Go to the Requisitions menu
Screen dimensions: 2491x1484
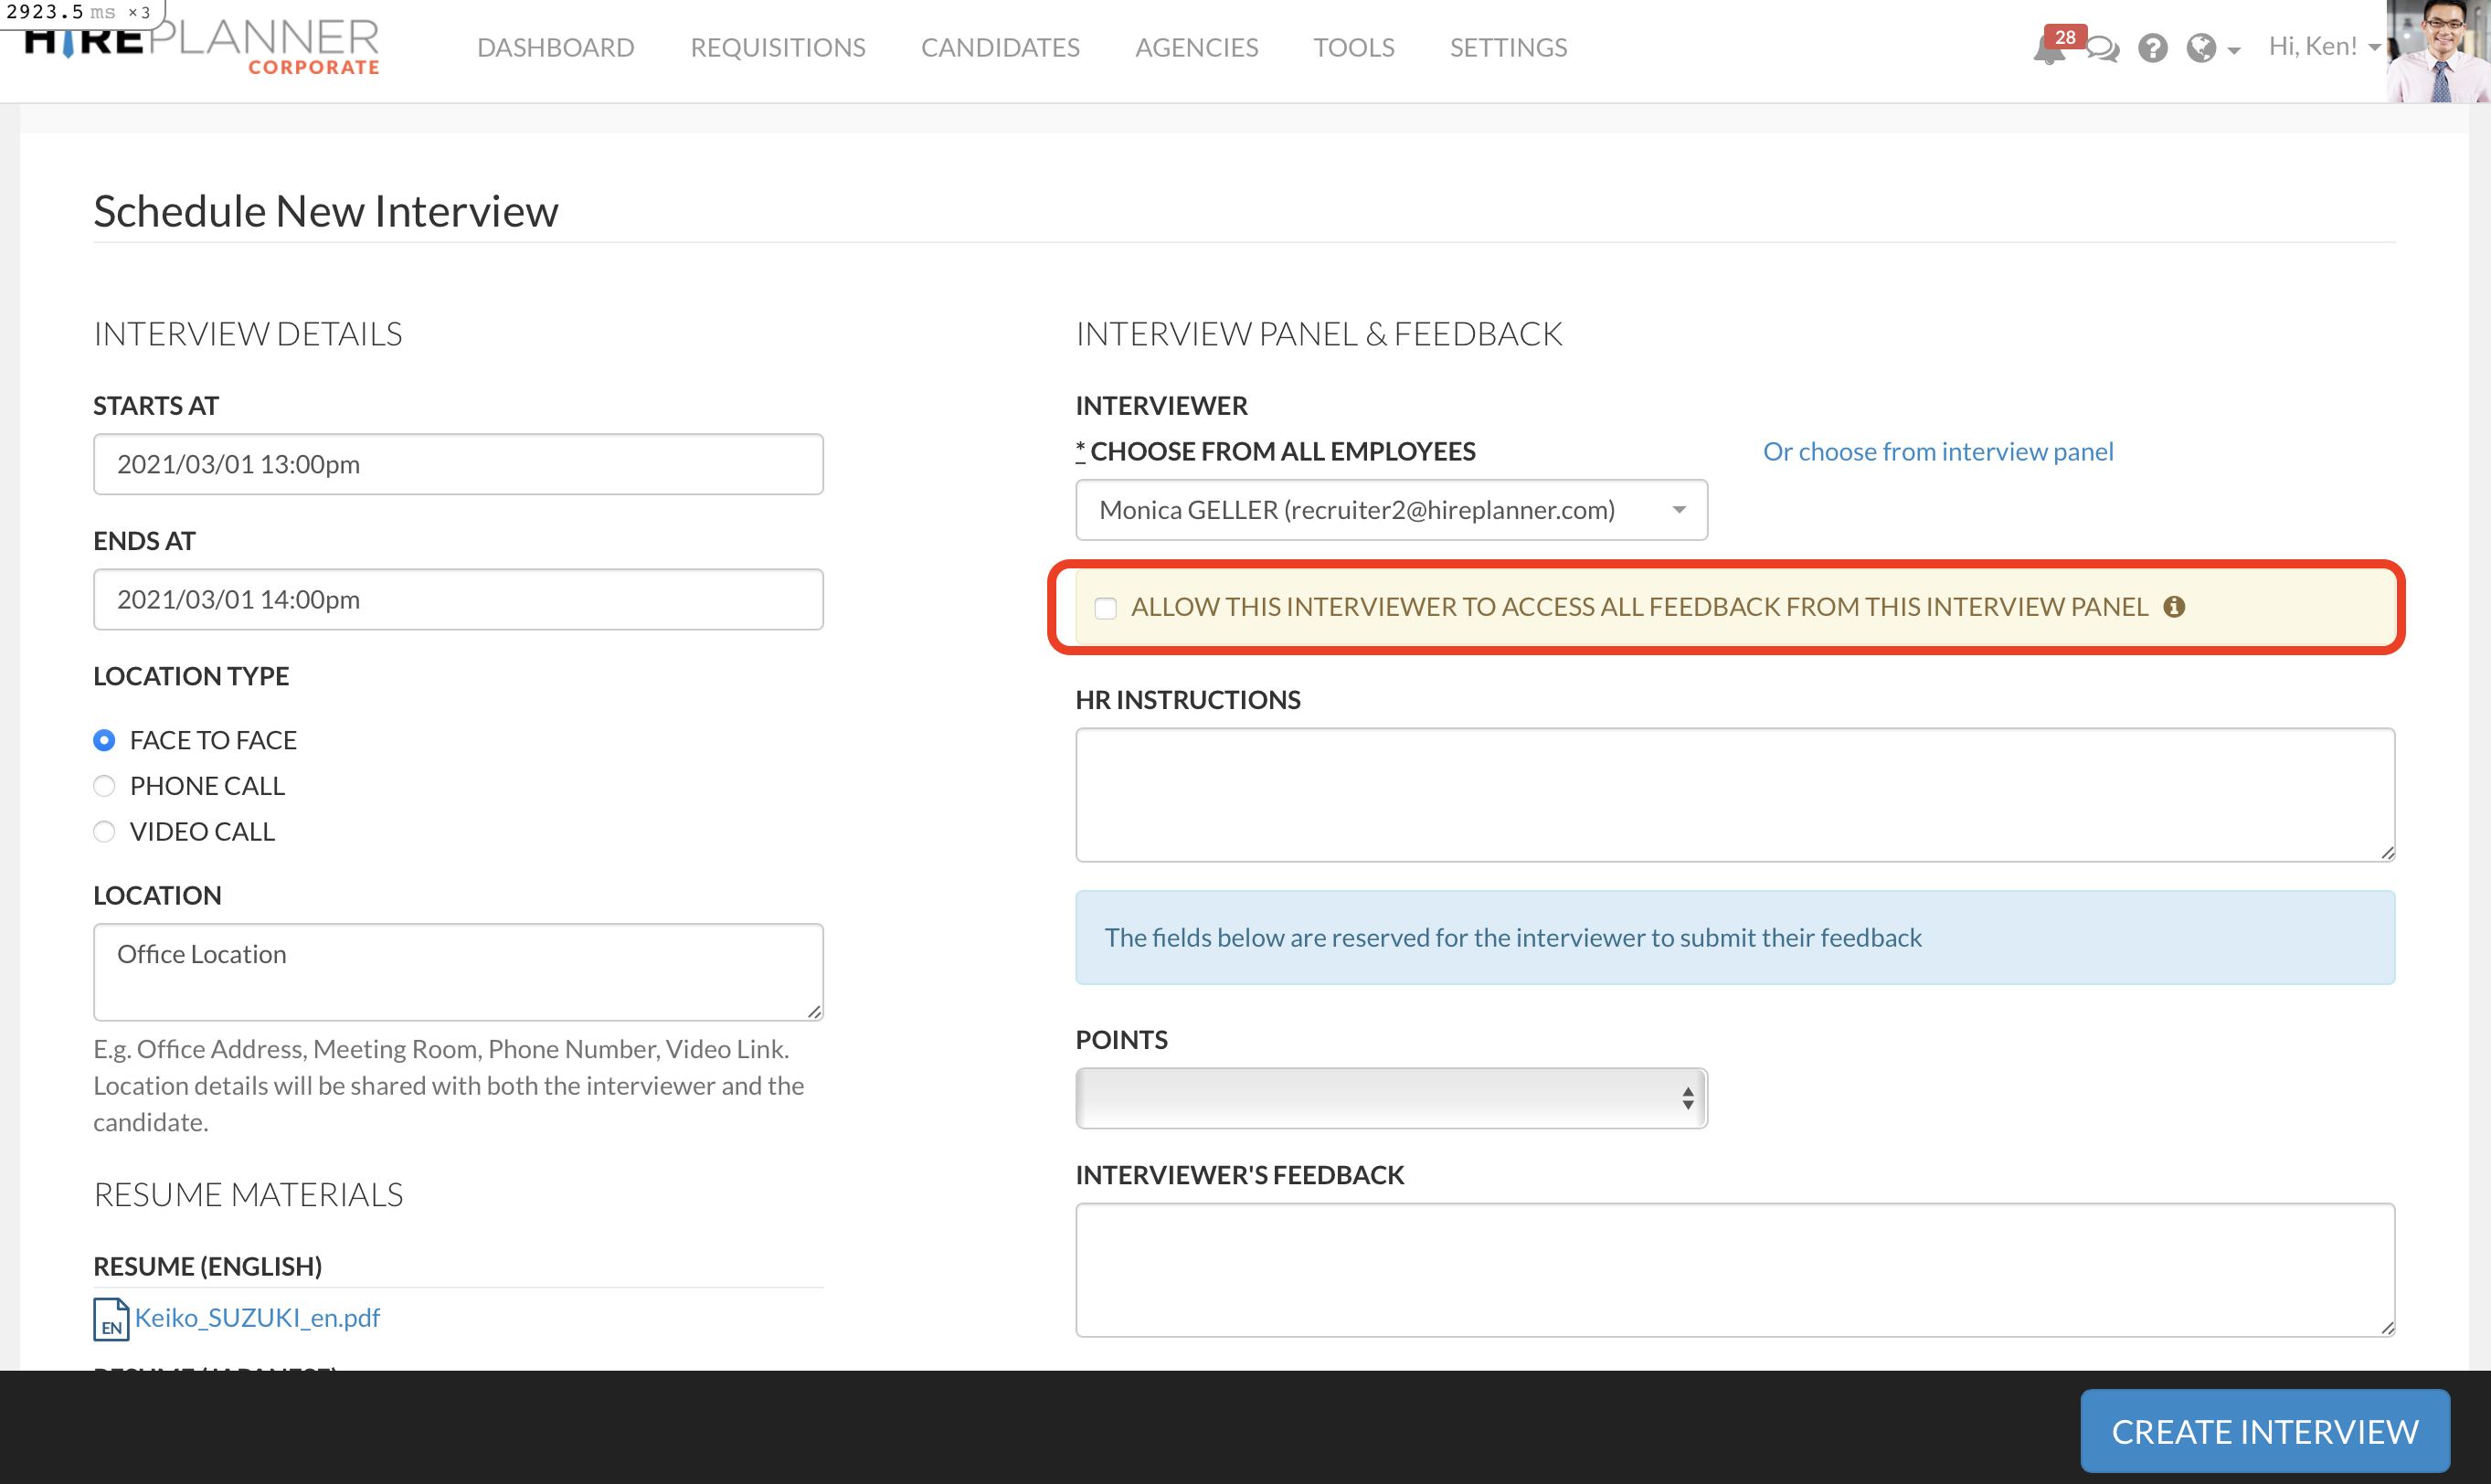[x=777, y=47]
